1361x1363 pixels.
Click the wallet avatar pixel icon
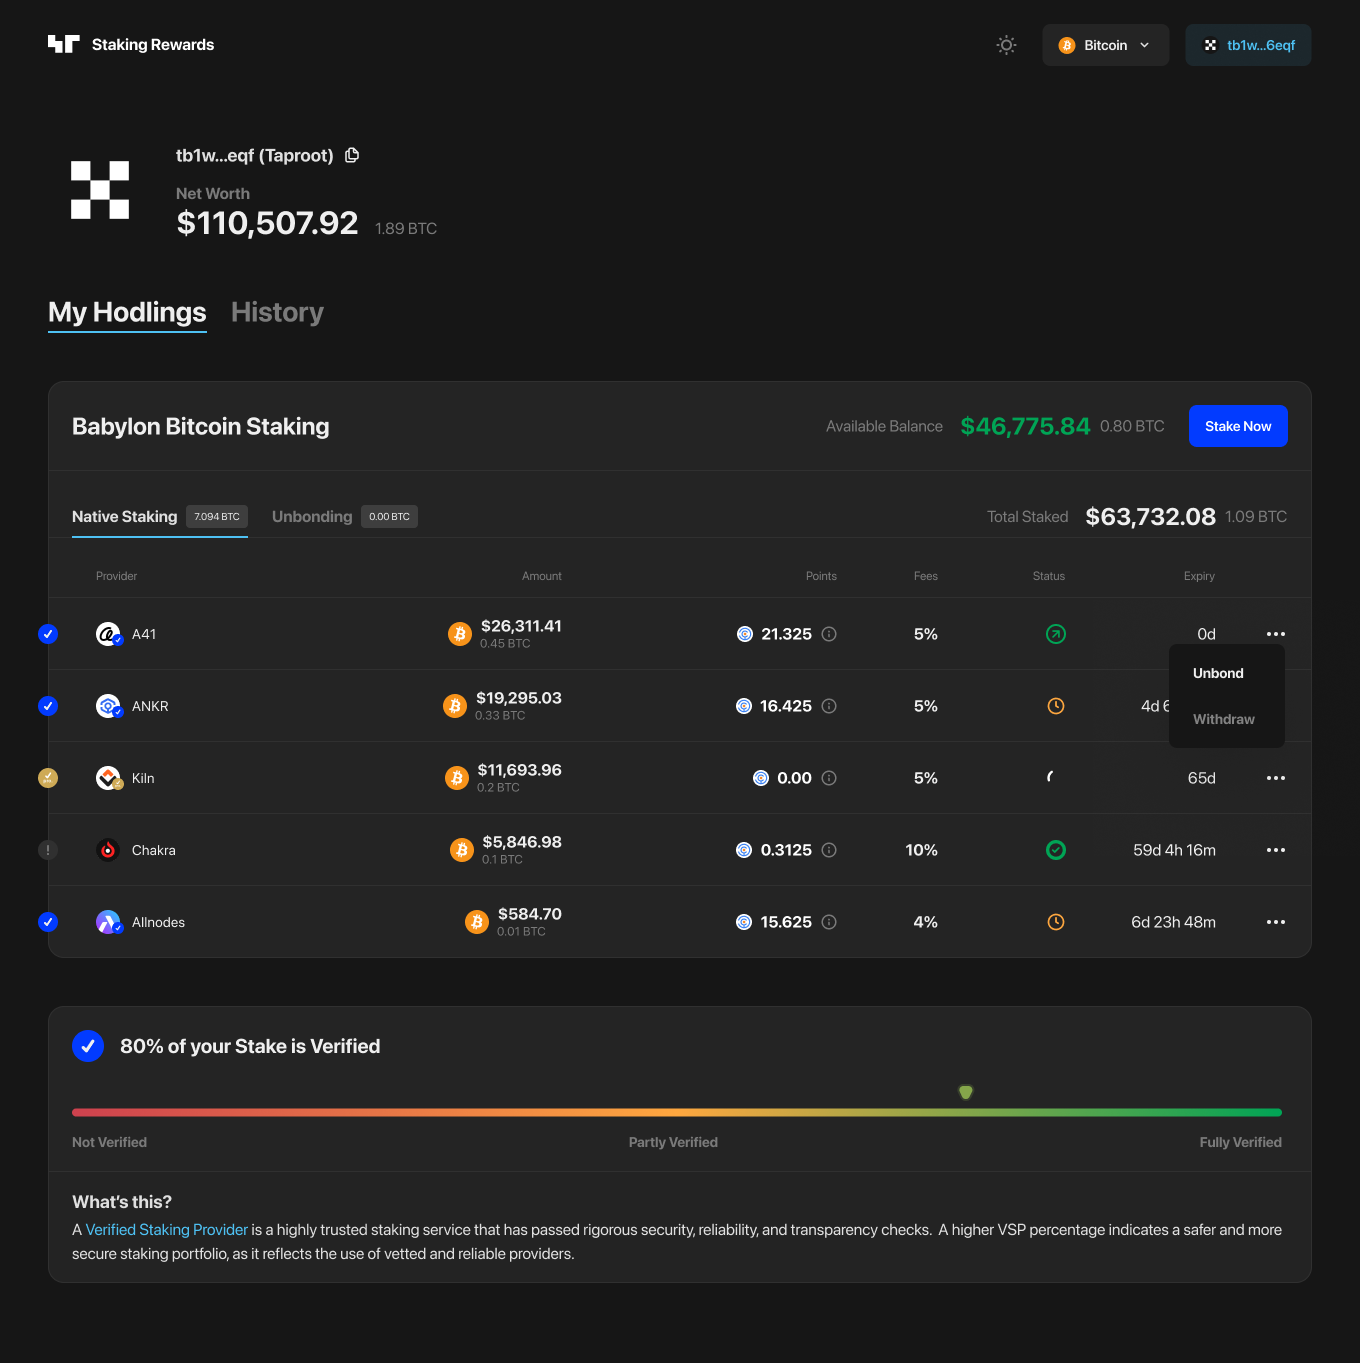[100, 190]
